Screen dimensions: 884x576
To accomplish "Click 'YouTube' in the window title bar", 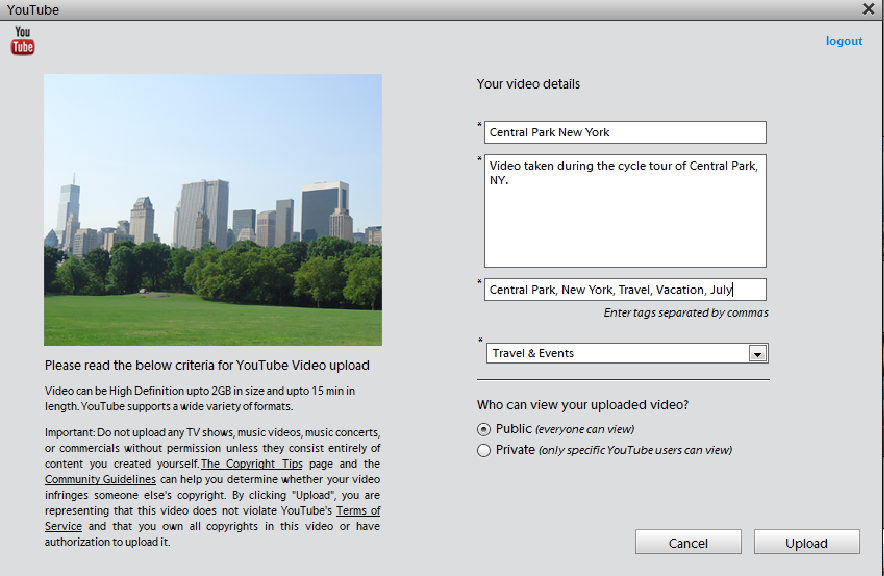I will pyautogui.click(x=33, y=10).
